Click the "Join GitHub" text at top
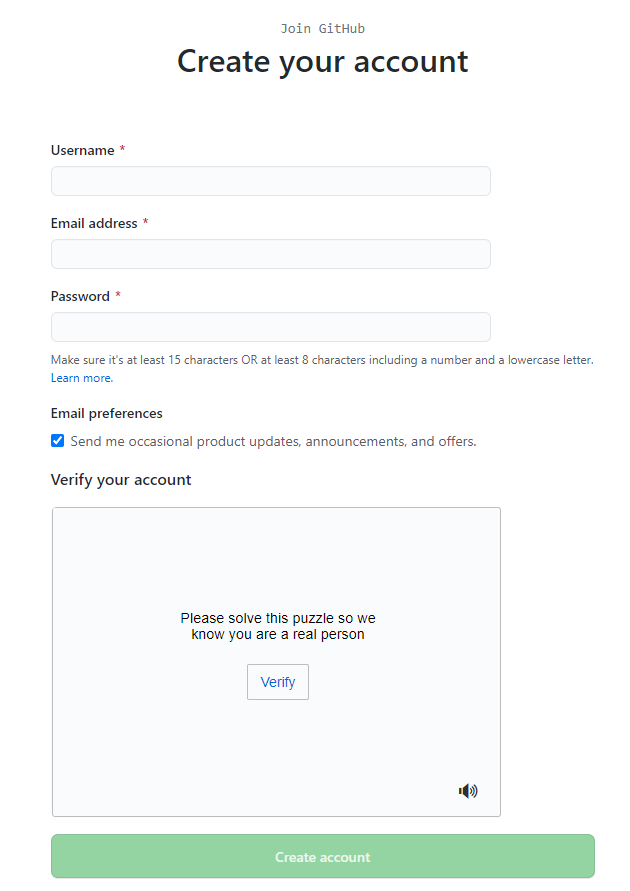Viewport: 630px width, 891px height. [323, 29]
